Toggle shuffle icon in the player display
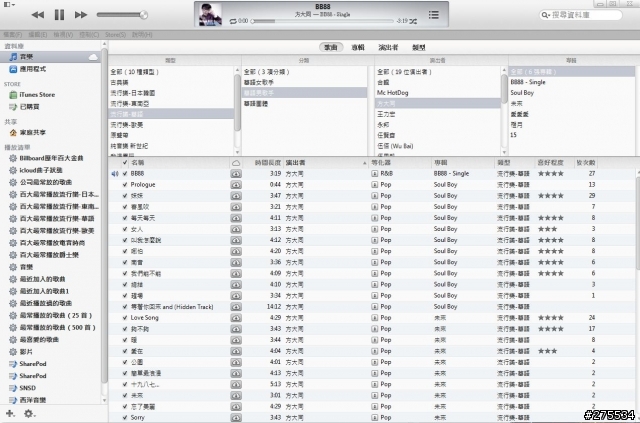Viewport: 640px width, 423px height. (x=413, y=21)
